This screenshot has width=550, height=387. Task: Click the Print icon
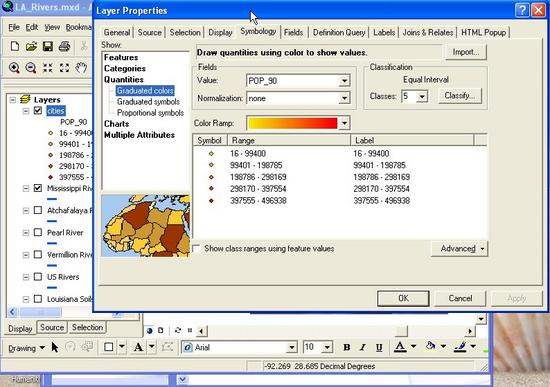[x=64, y=46]
